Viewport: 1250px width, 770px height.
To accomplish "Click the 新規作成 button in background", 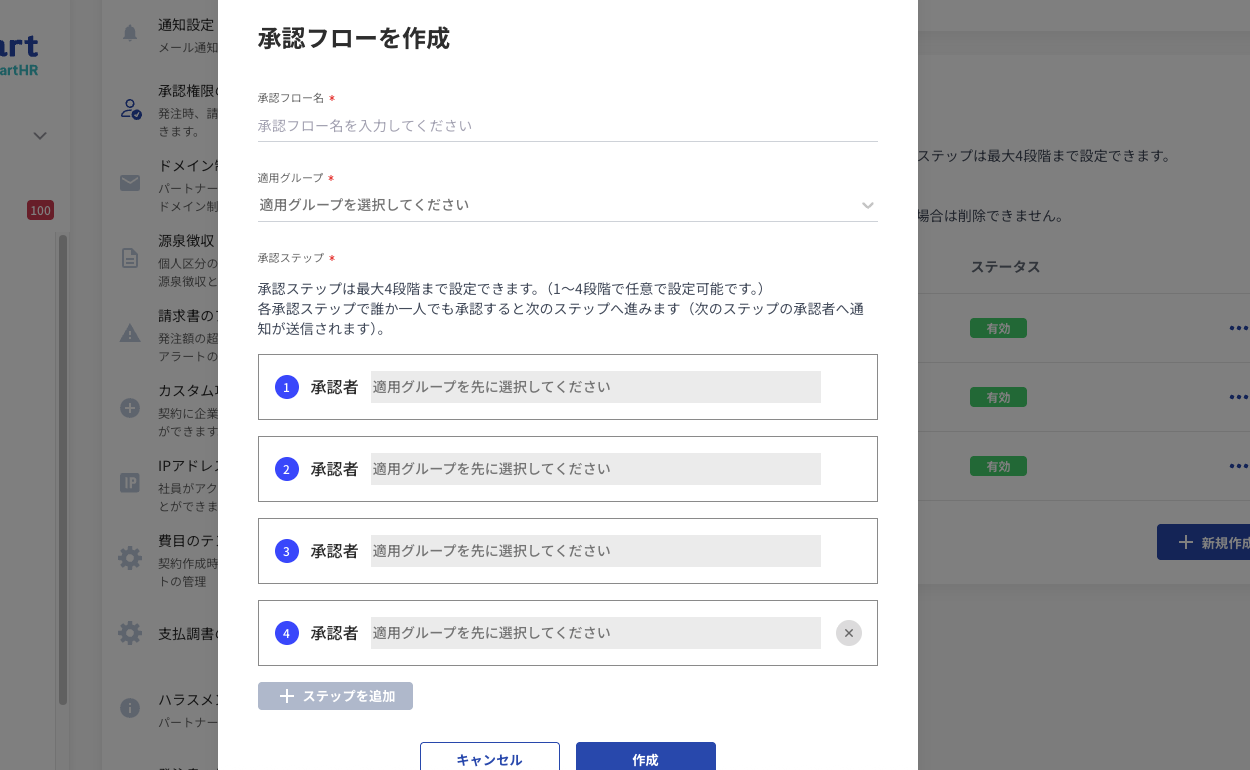I will [1210, 542].
